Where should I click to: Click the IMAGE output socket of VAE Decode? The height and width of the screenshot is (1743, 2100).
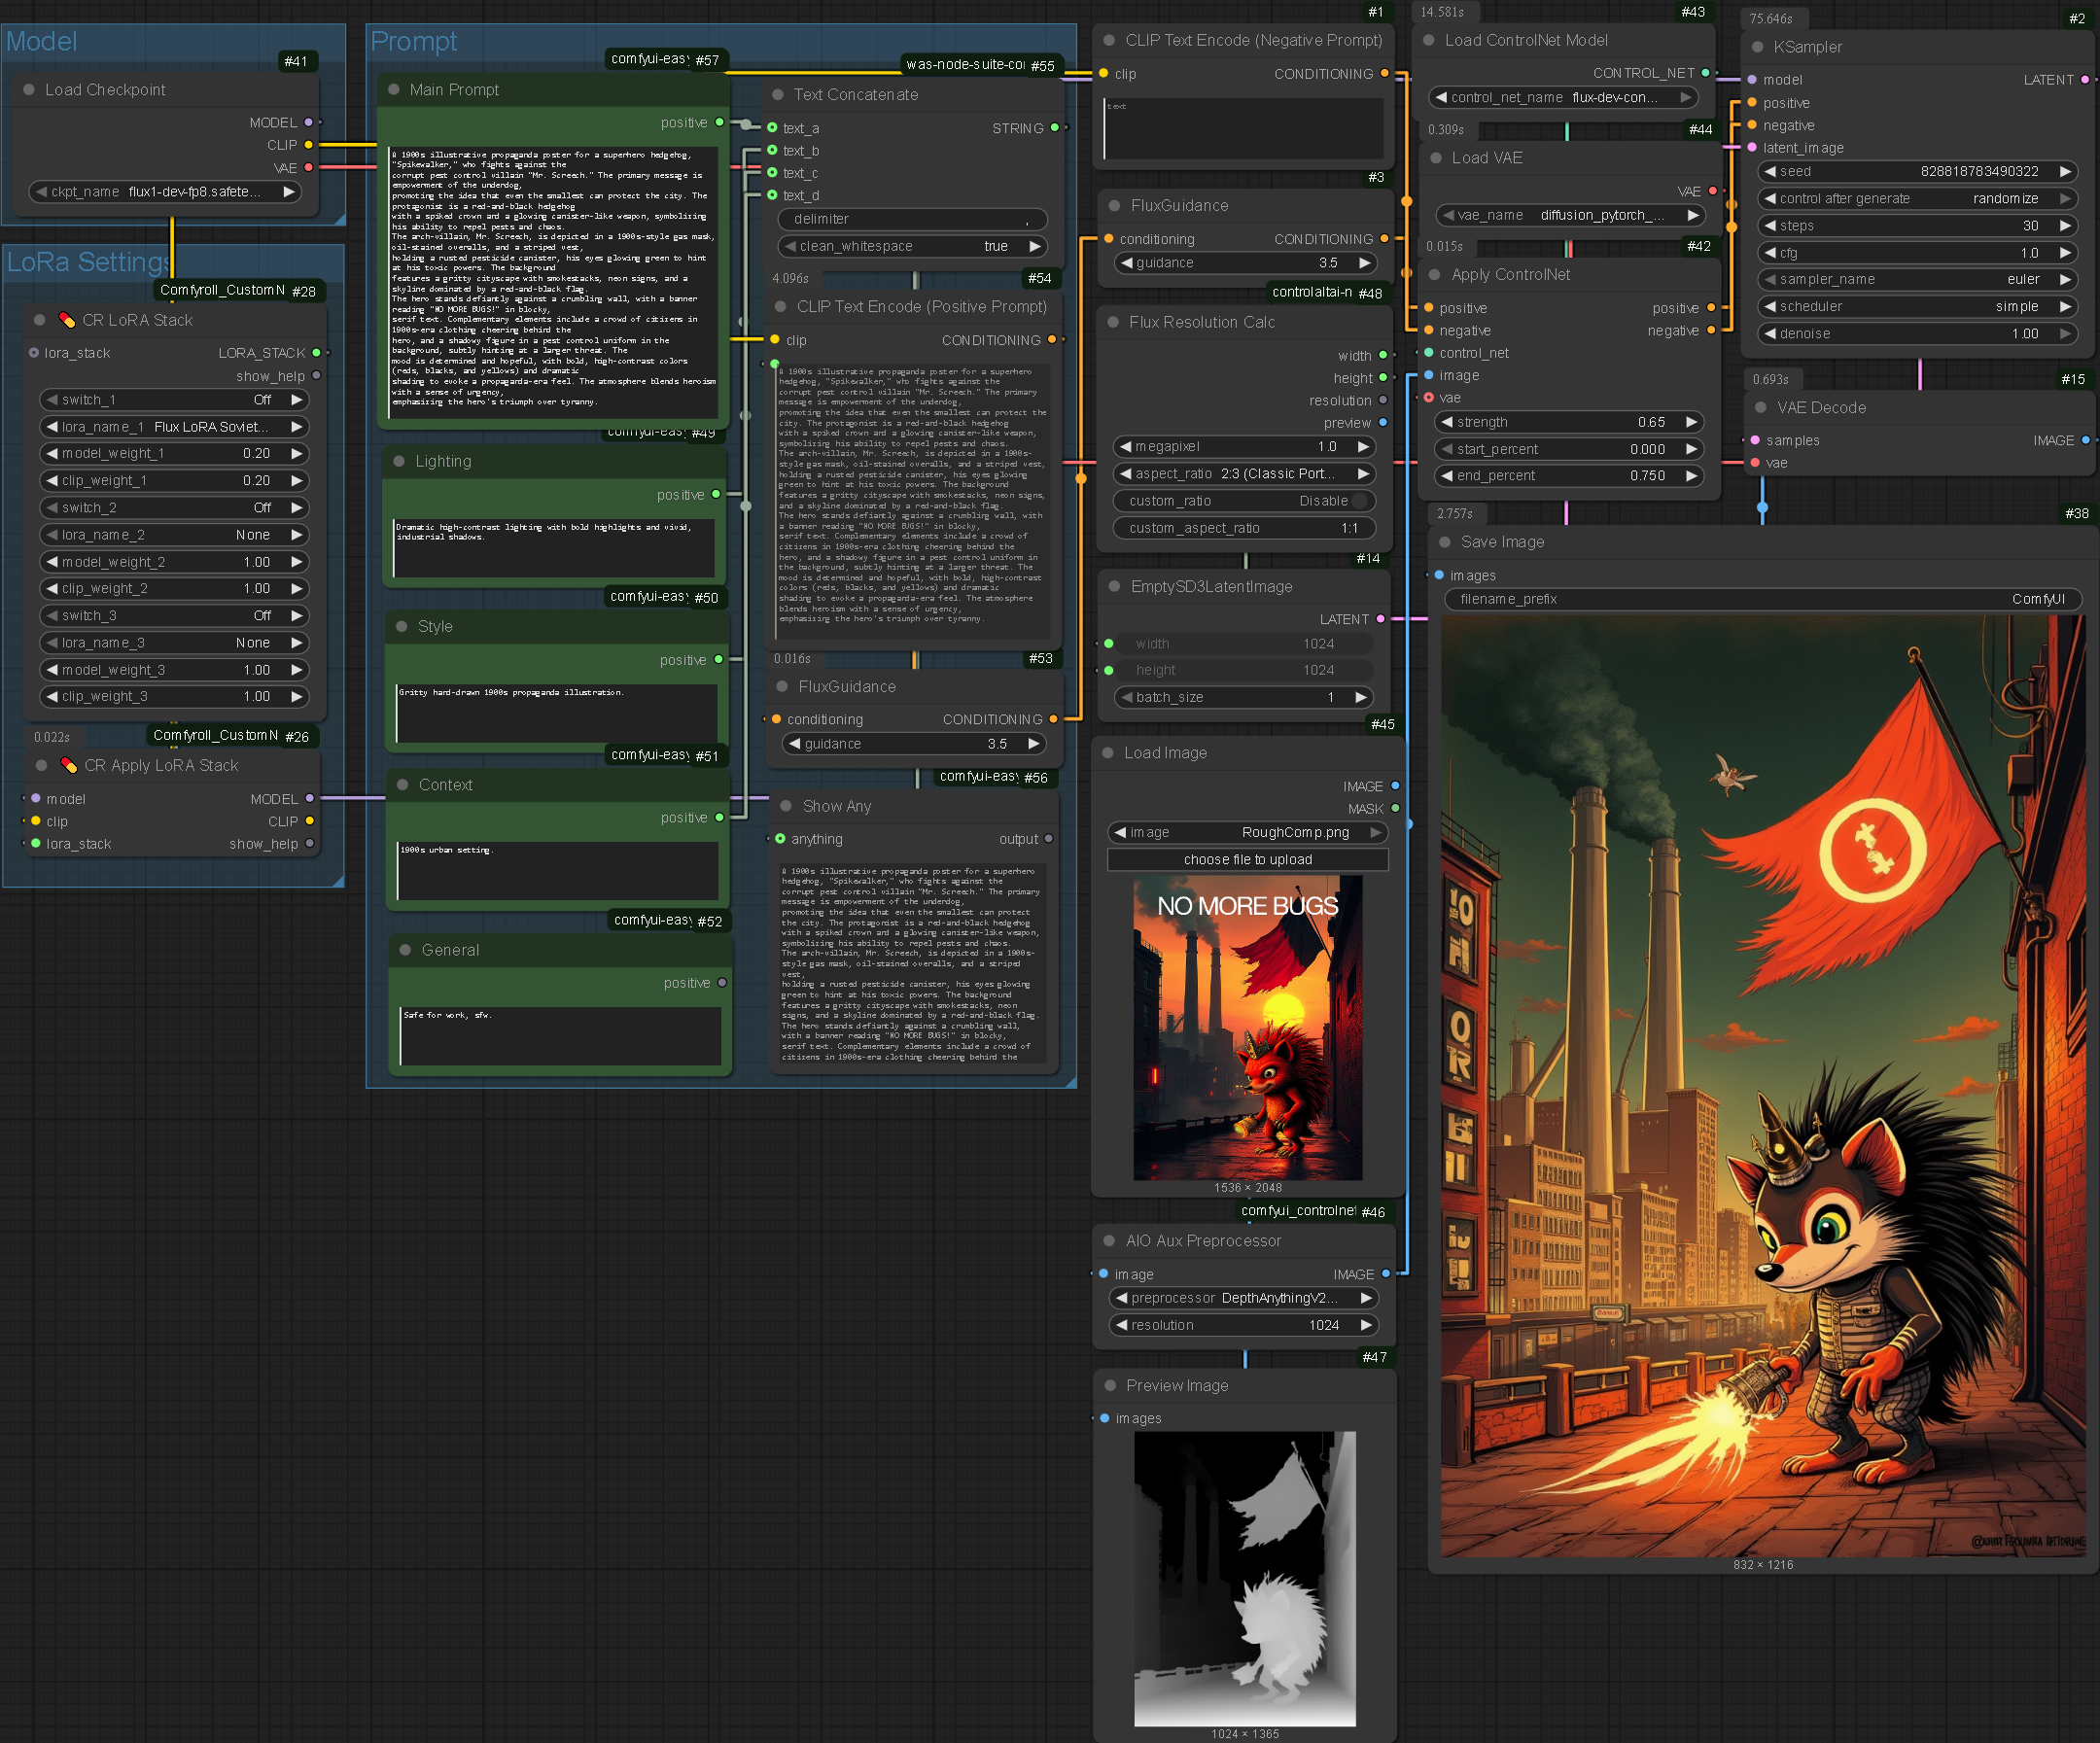coord(2086,441)
